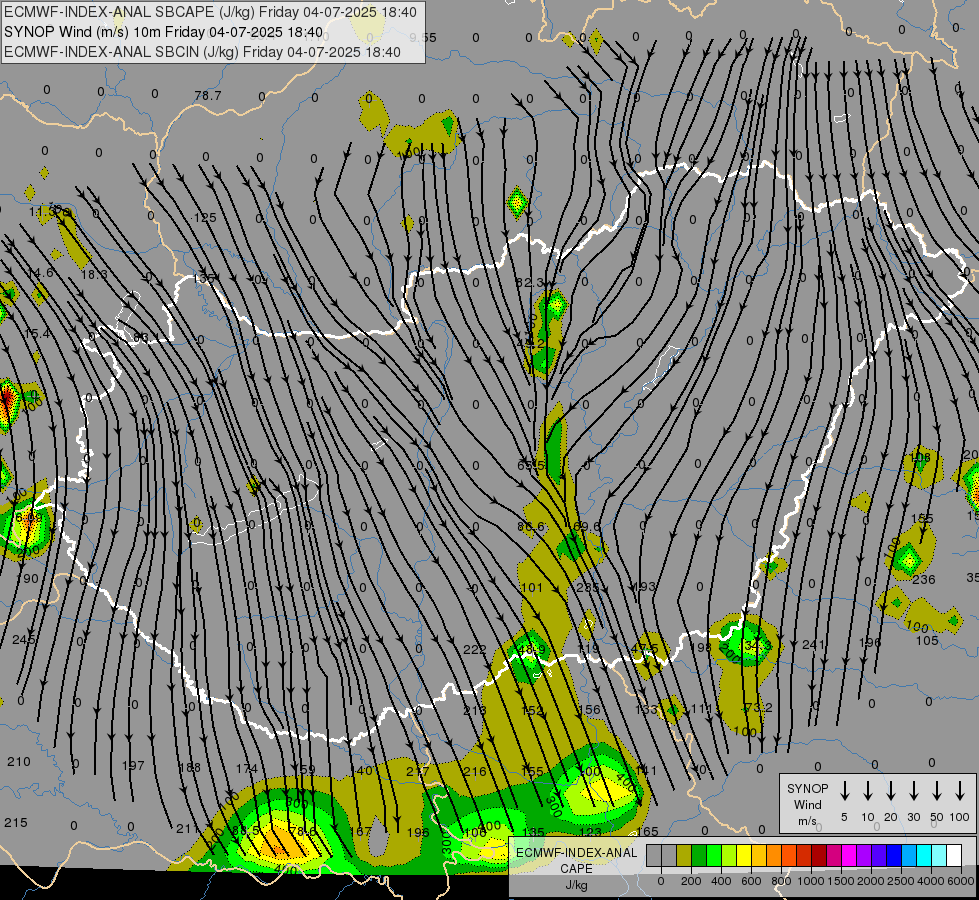Screen dimensions: 979x900
Task: Click the '125' grid value on the map
Action: (205, 218)
